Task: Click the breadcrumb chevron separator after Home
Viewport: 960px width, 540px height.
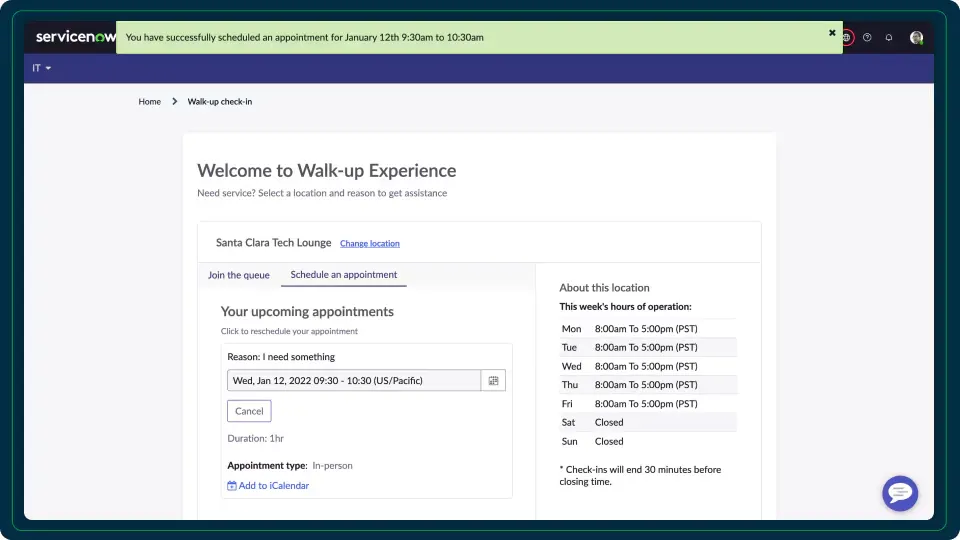Action: point(174,102)
